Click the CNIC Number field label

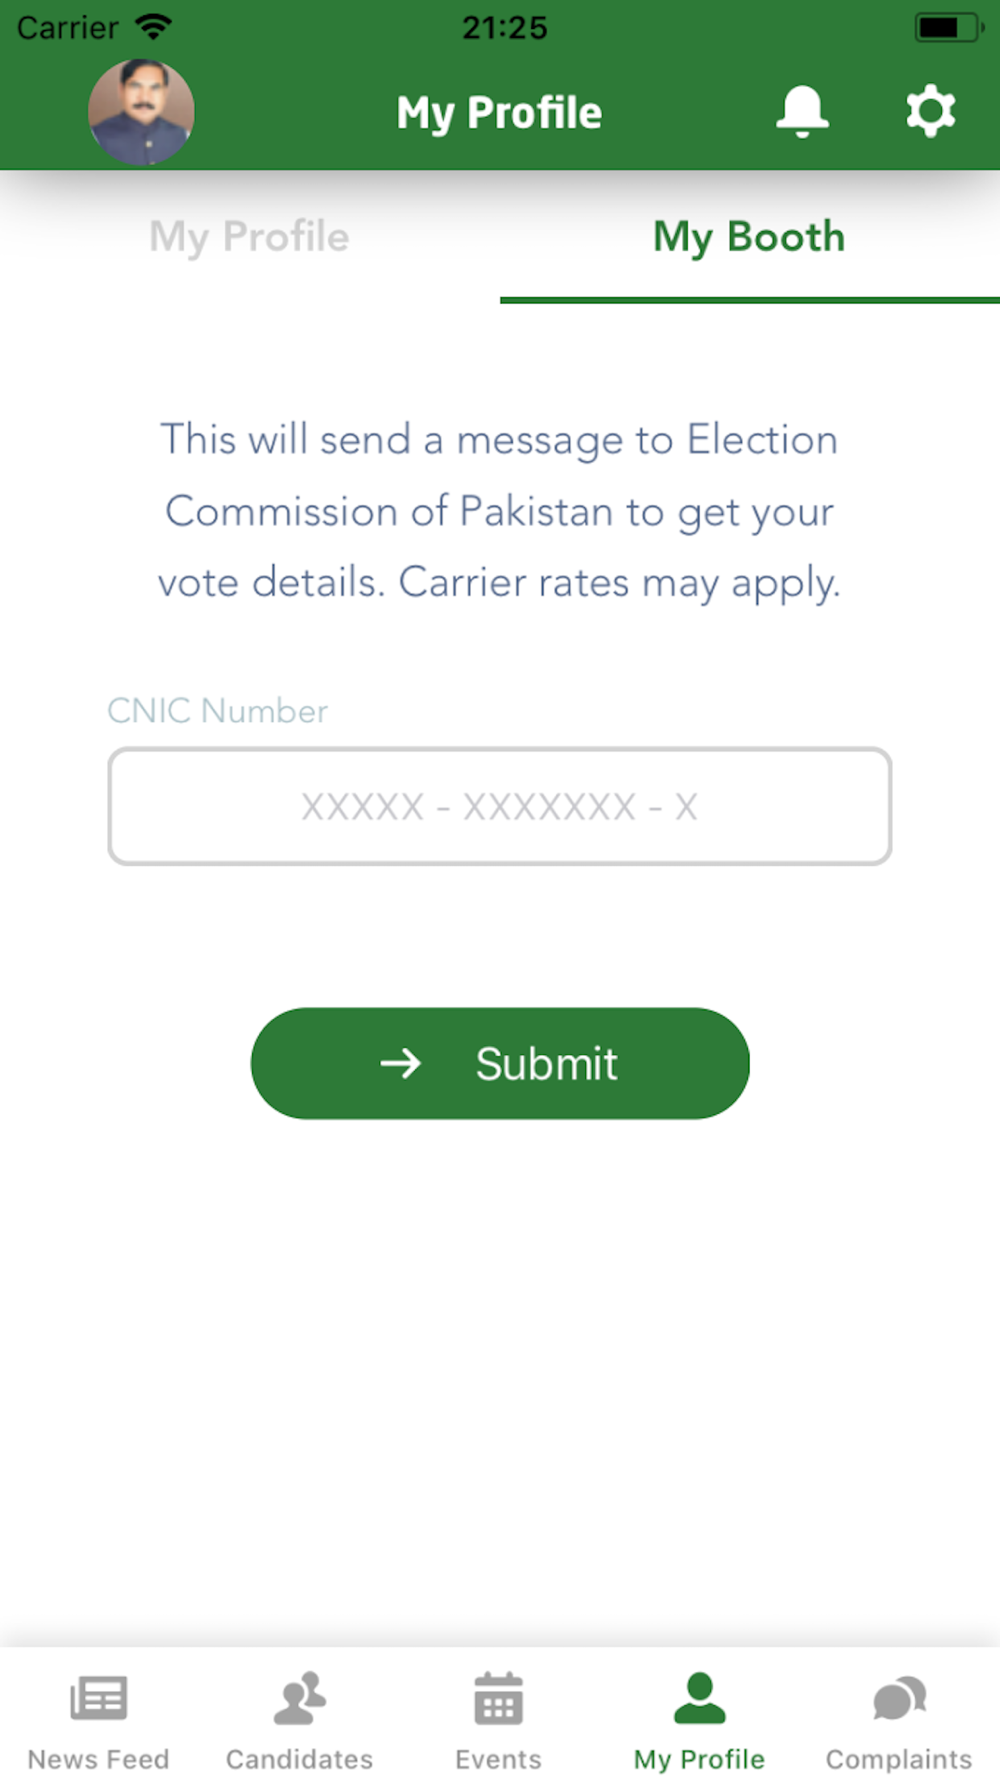point(217,711)
